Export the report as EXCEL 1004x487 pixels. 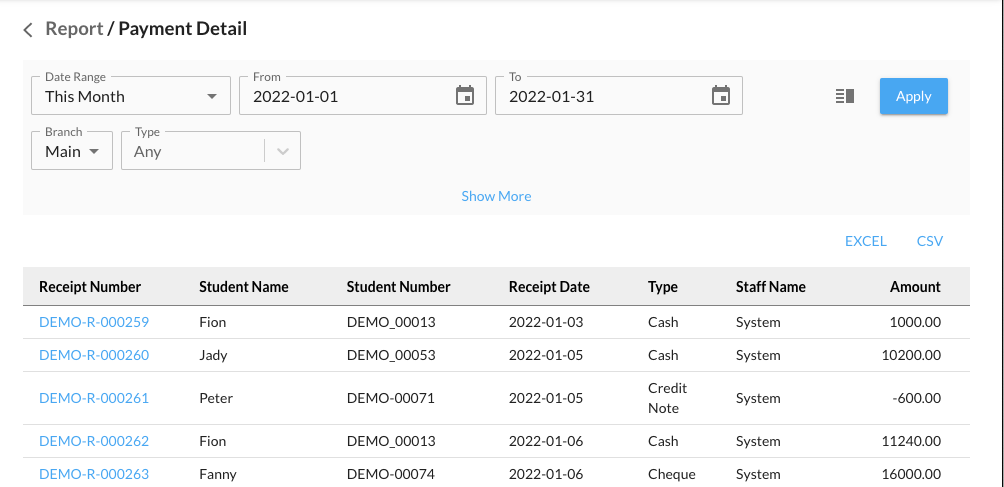[865, 241]
